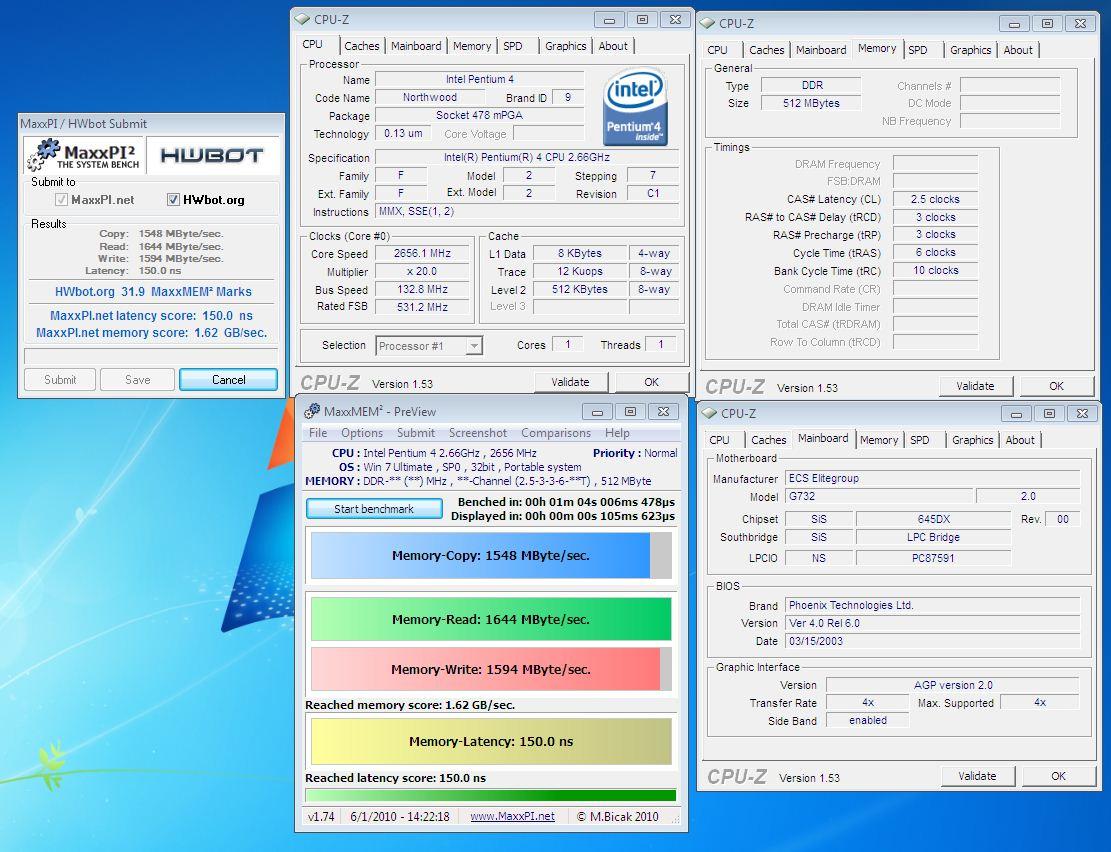Click the MaxxMEM² PreView title bar icon
Viewport: 1111px width, 852px height.
311,411
